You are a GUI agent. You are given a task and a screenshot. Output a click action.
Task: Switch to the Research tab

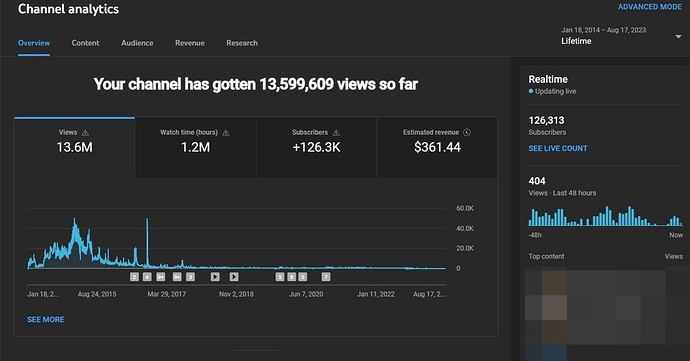pyautogui.click(x=242, y=43)
